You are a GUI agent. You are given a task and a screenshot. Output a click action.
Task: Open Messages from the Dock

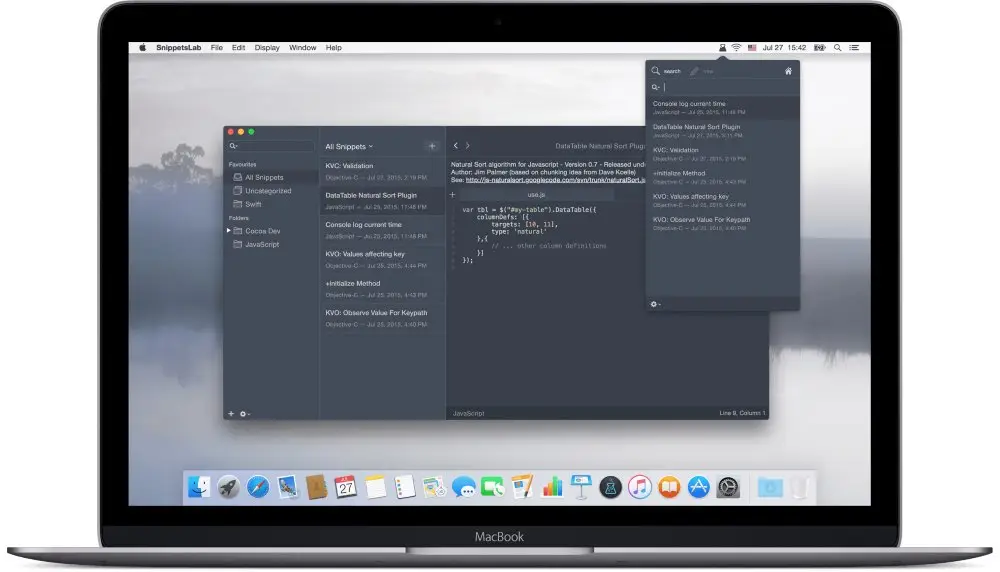464,487
